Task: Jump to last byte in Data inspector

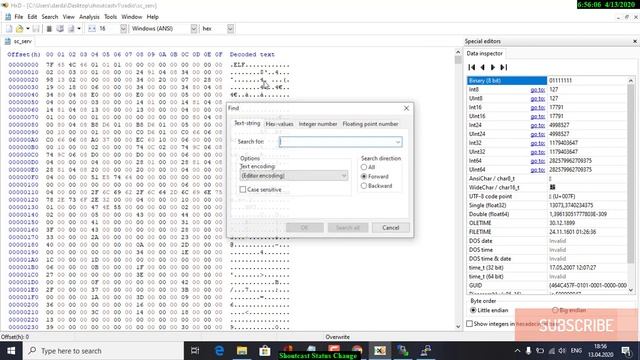Action: (x=504, y=67)
